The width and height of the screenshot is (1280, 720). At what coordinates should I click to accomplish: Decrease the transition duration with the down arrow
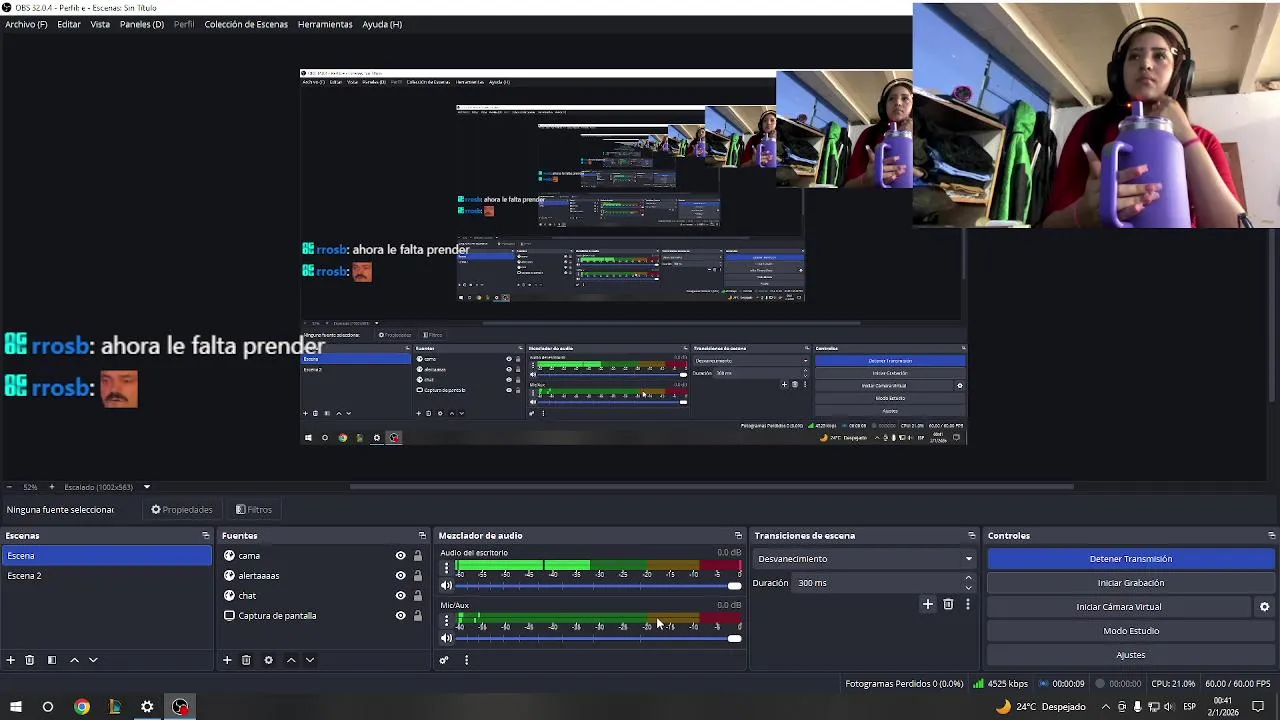pyautogui.click(x=968, y=588)
